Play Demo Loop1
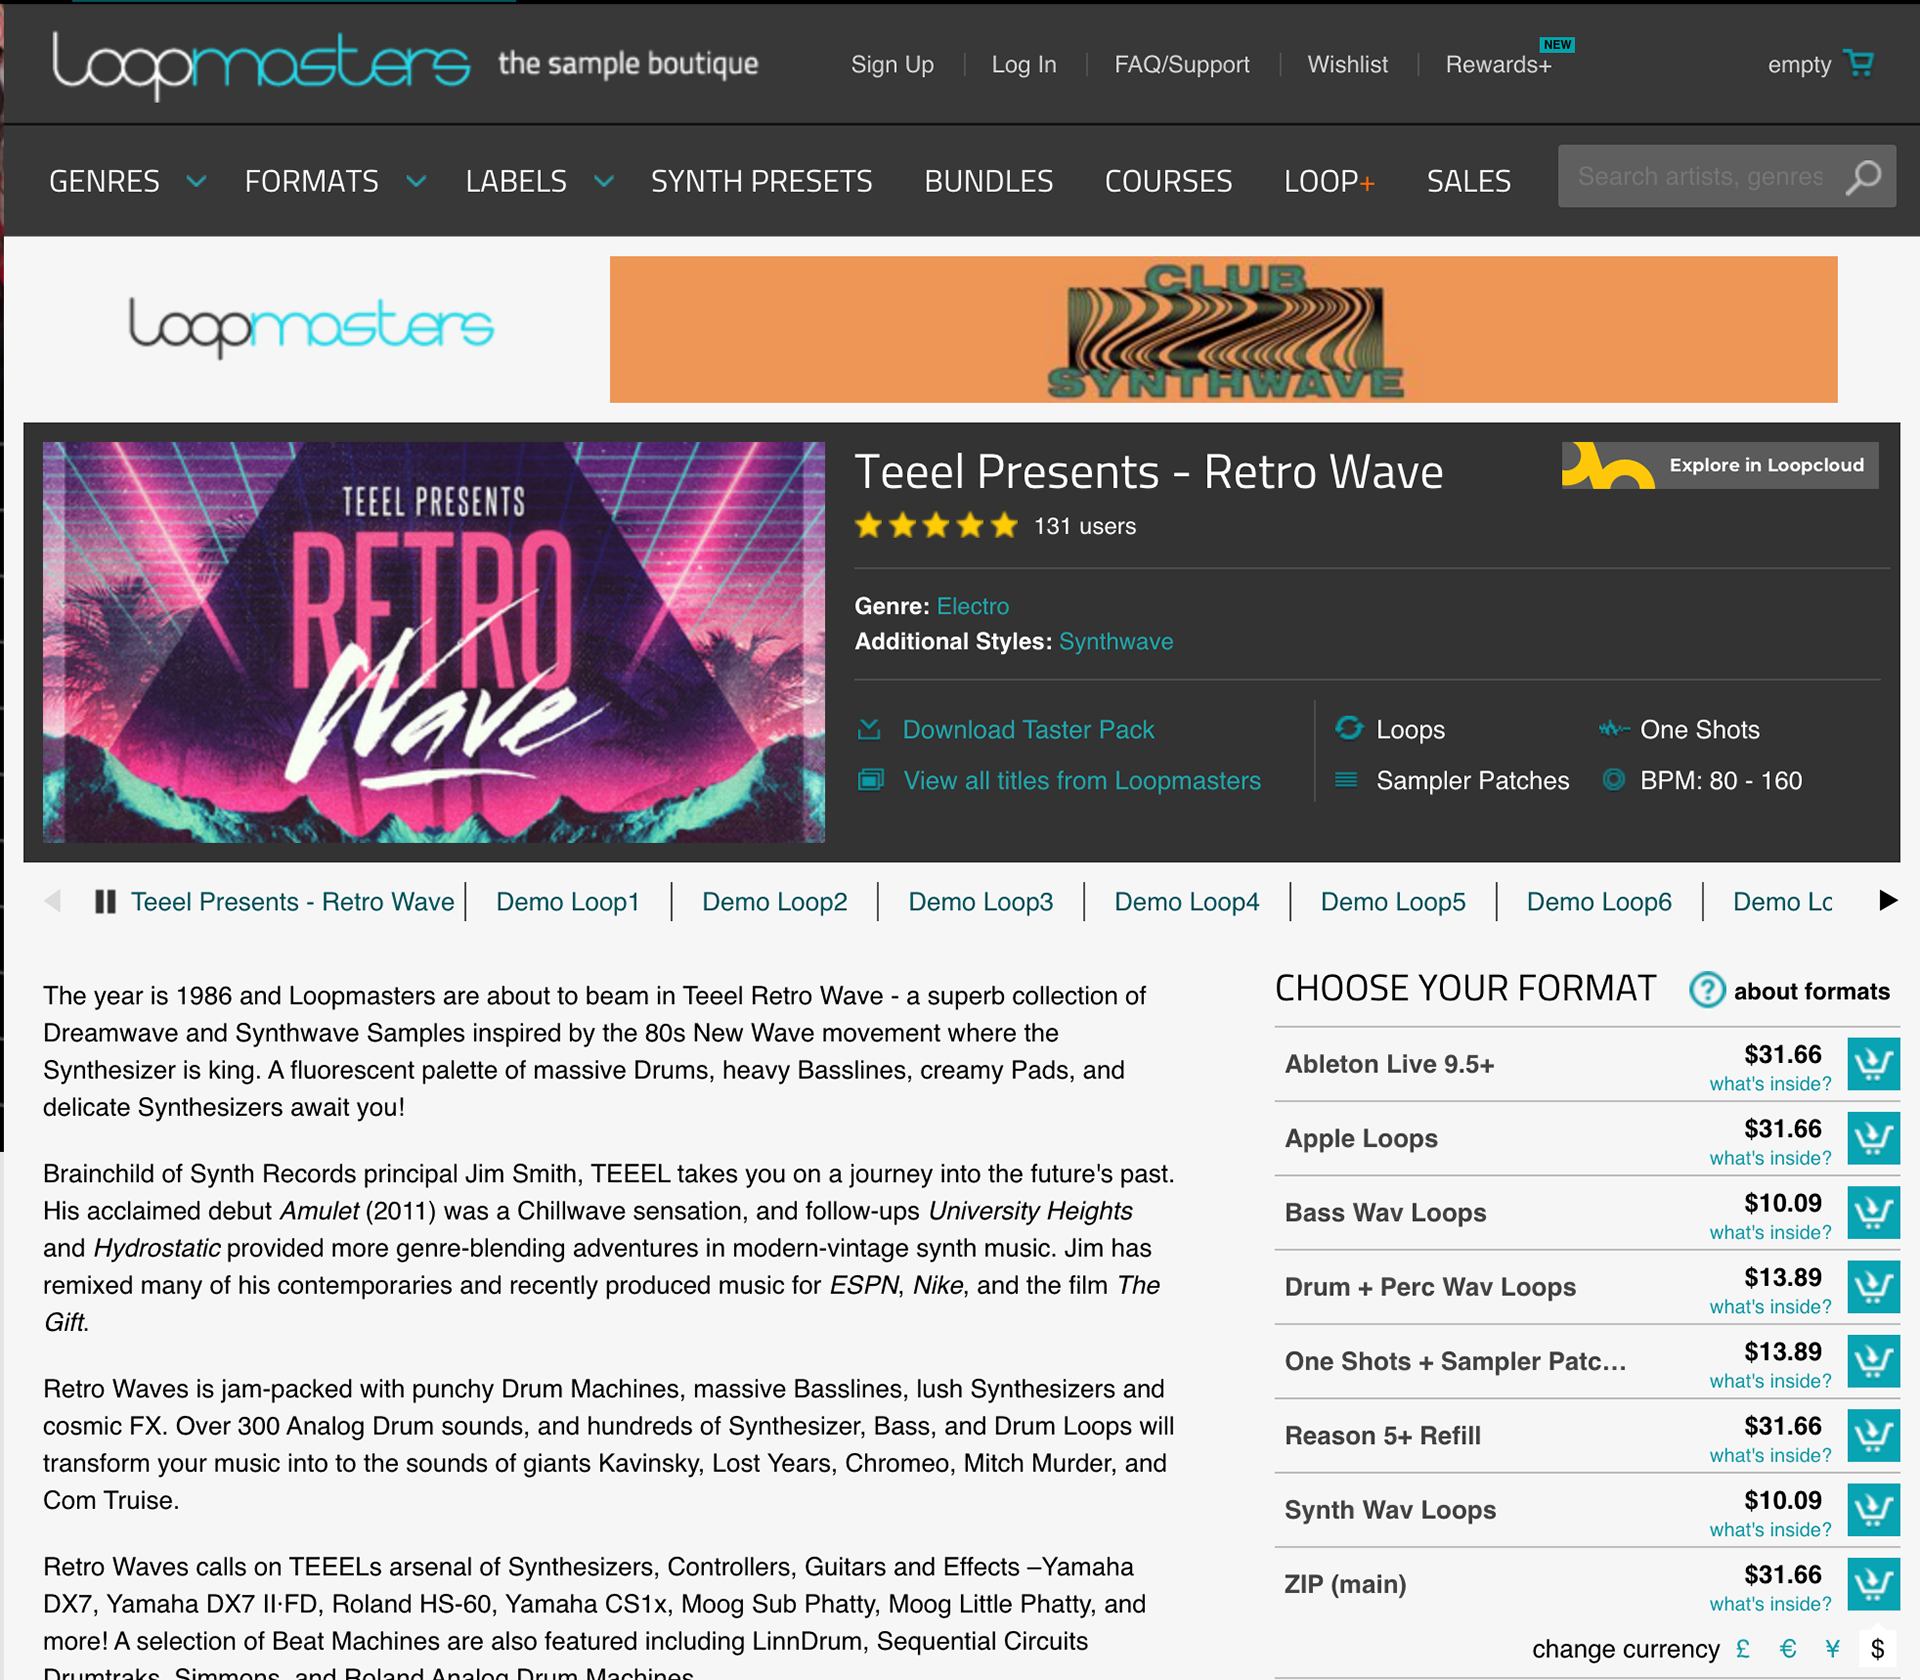Image resolution: width=1920 pixels, height=1680 pixels. click(x=567, y=902)
